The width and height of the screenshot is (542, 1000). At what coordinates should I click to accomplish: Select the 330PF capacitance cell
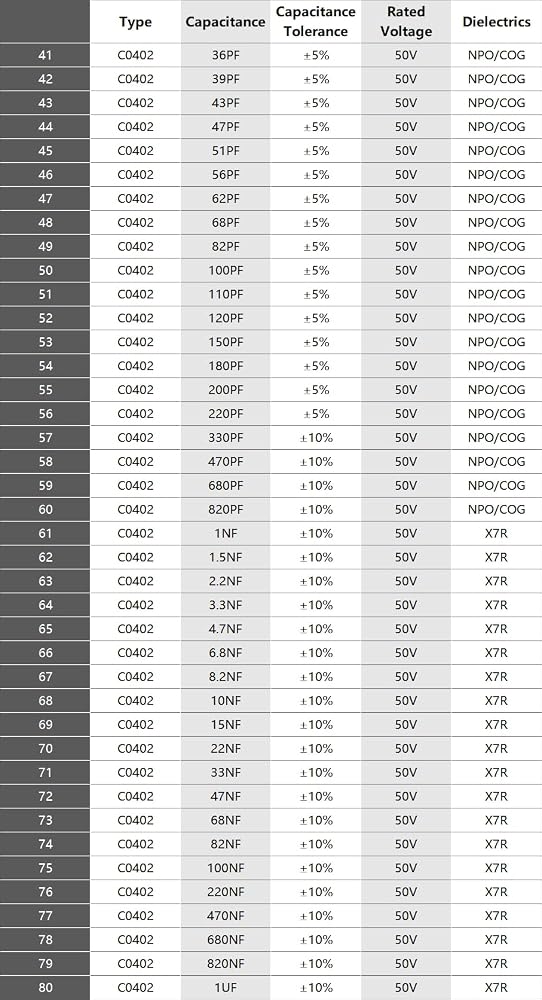tap(226, 438)
